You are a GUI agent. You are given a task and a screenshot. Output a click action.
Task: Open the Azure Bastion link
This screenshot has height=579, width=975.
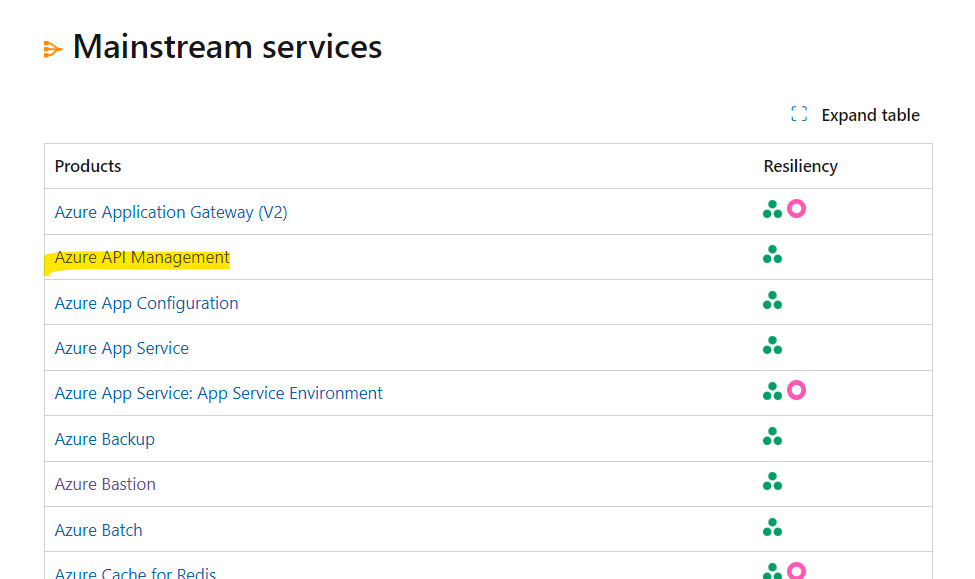(x=105, y=484)
